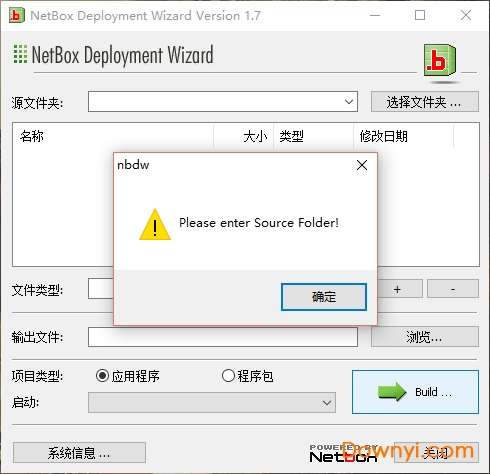Viewport: 490px width, 474px height.
Task: Click the green arrow on Build button
Action: point(392,392)
